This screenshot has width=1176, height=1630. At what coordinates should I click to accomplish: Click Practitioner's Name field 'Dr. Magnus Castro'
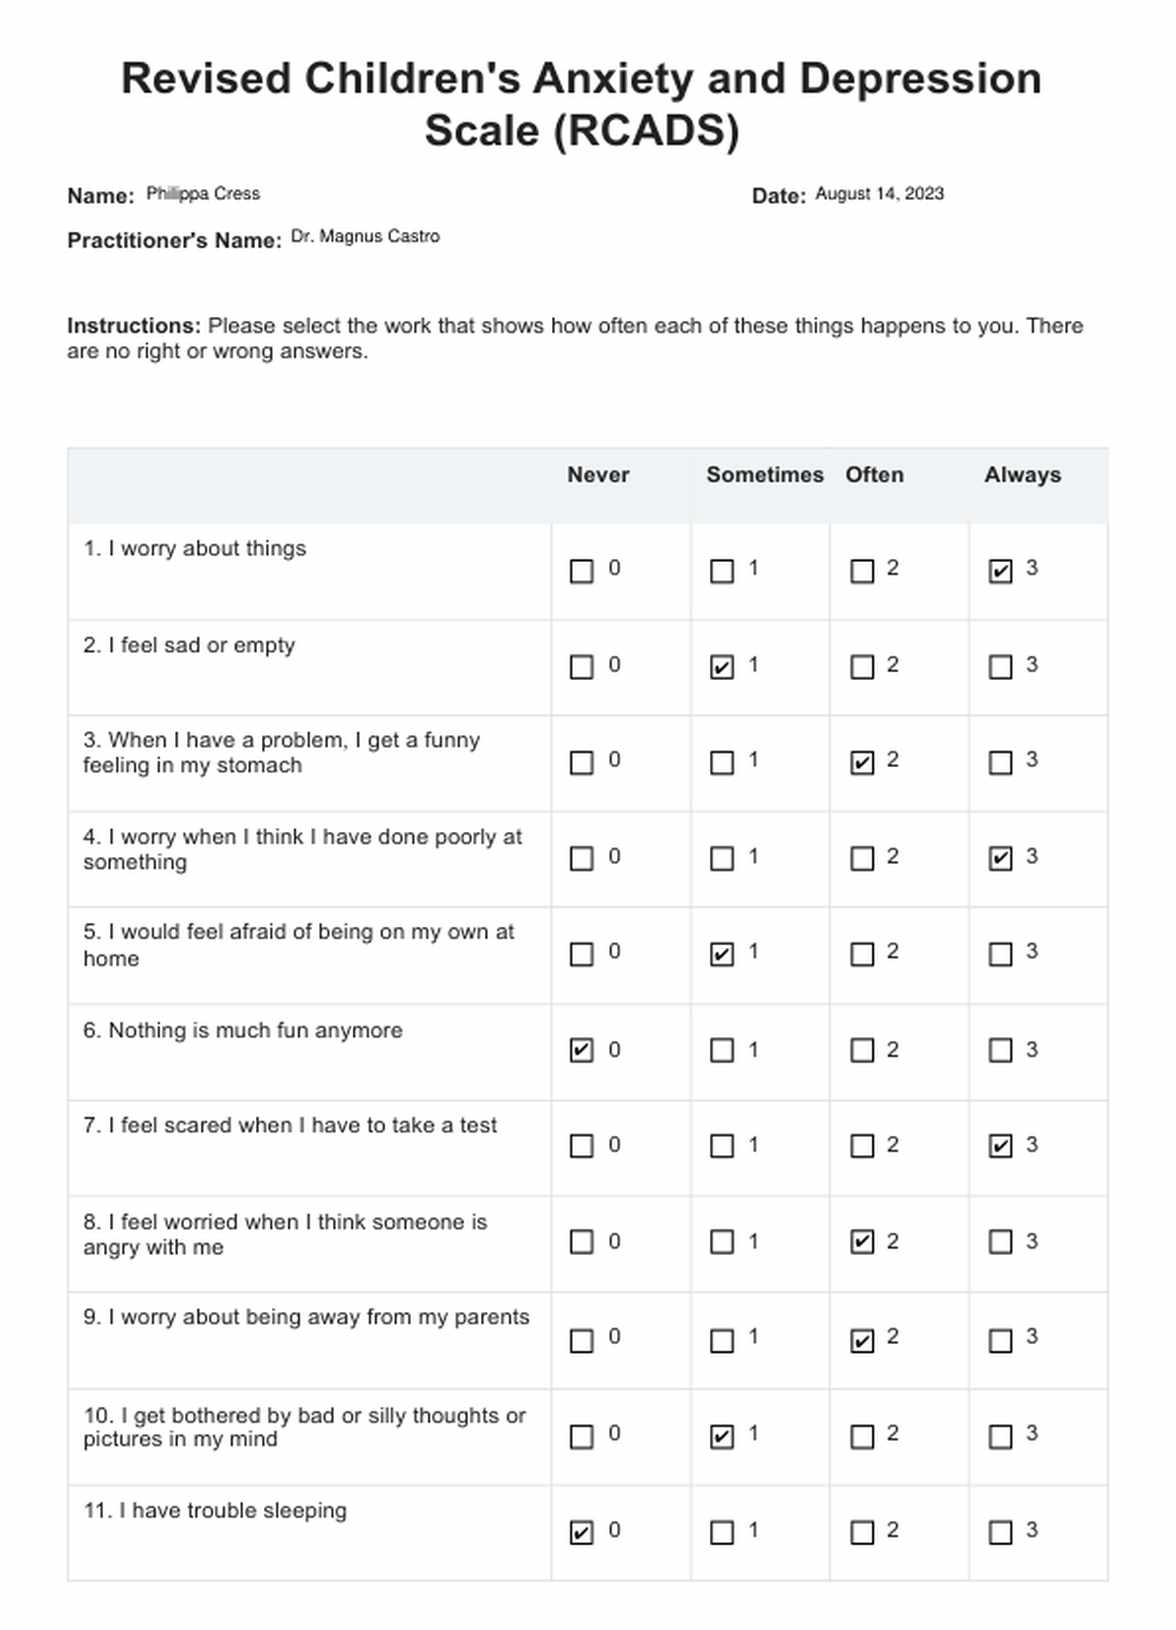click(365, 237)
